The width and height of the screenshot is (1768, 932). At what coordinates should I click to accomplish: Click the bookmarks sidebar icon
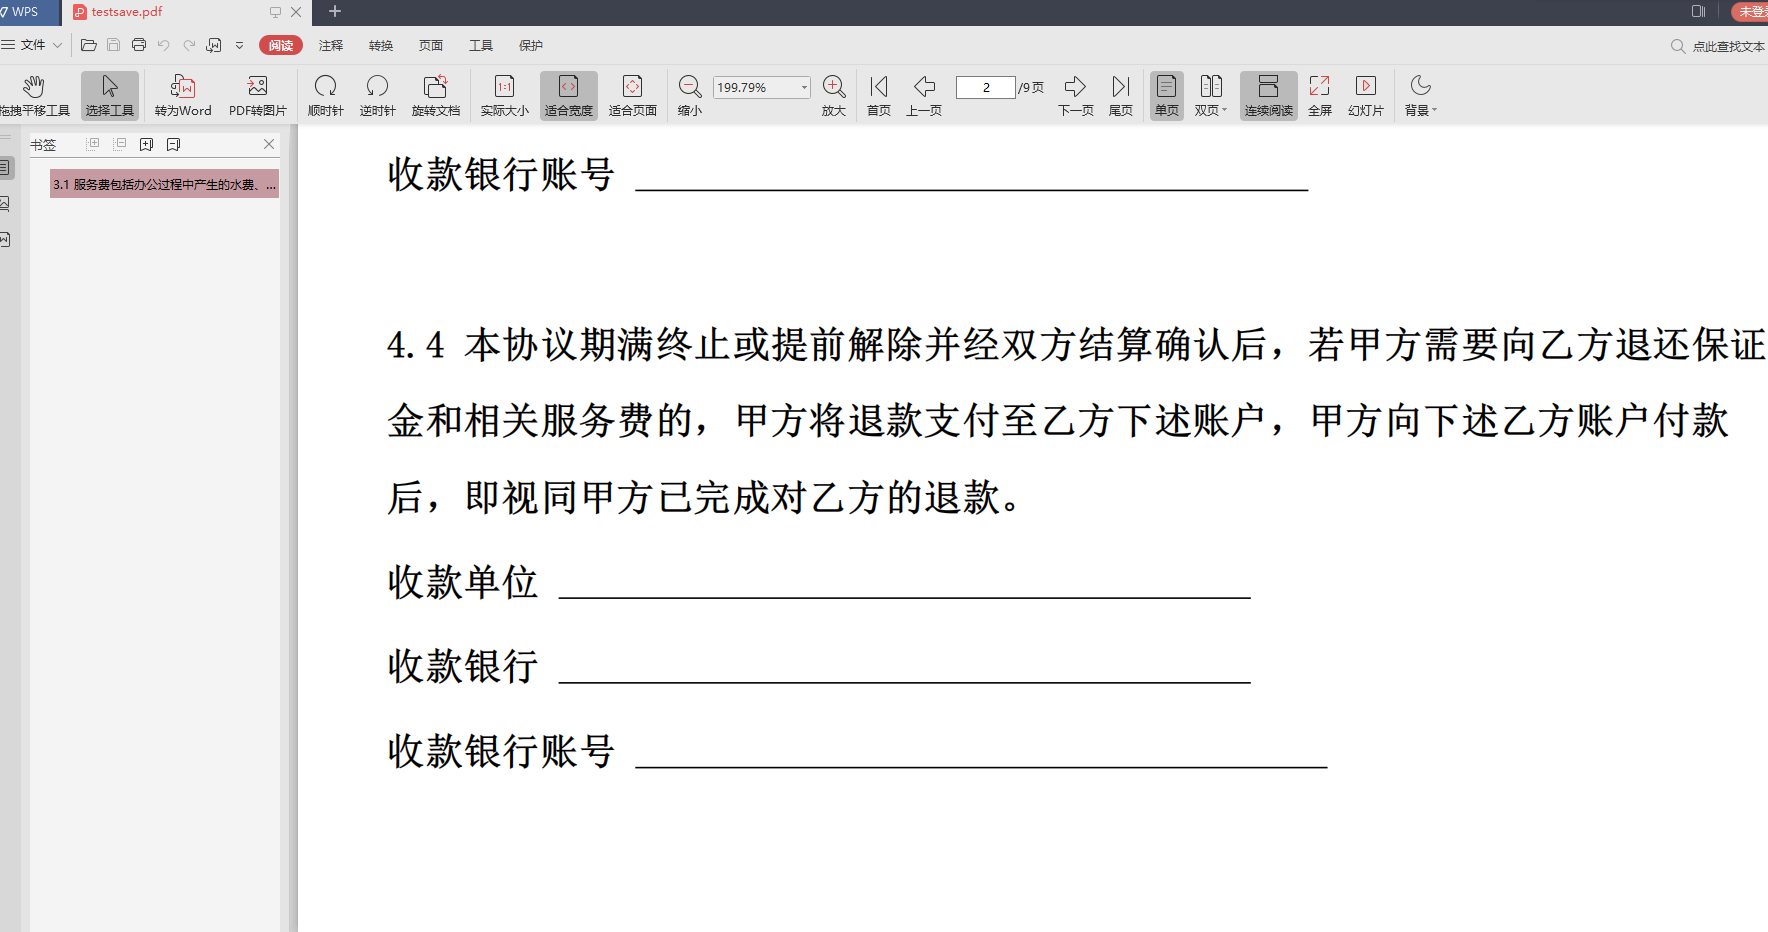[6, 168]
